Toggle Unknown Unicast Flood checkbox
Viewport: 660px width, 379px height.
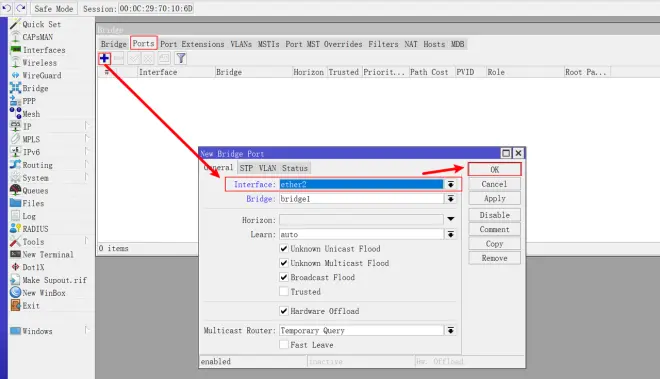(x=284, y=248)
